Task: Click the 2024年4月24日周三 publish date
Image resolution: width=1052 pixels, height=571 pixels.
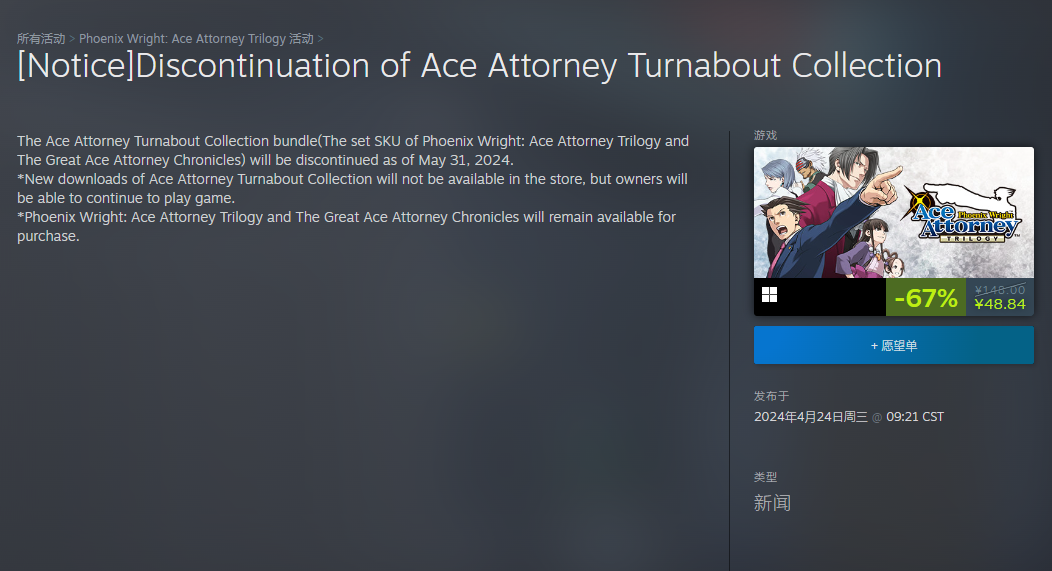Action: 811,417
